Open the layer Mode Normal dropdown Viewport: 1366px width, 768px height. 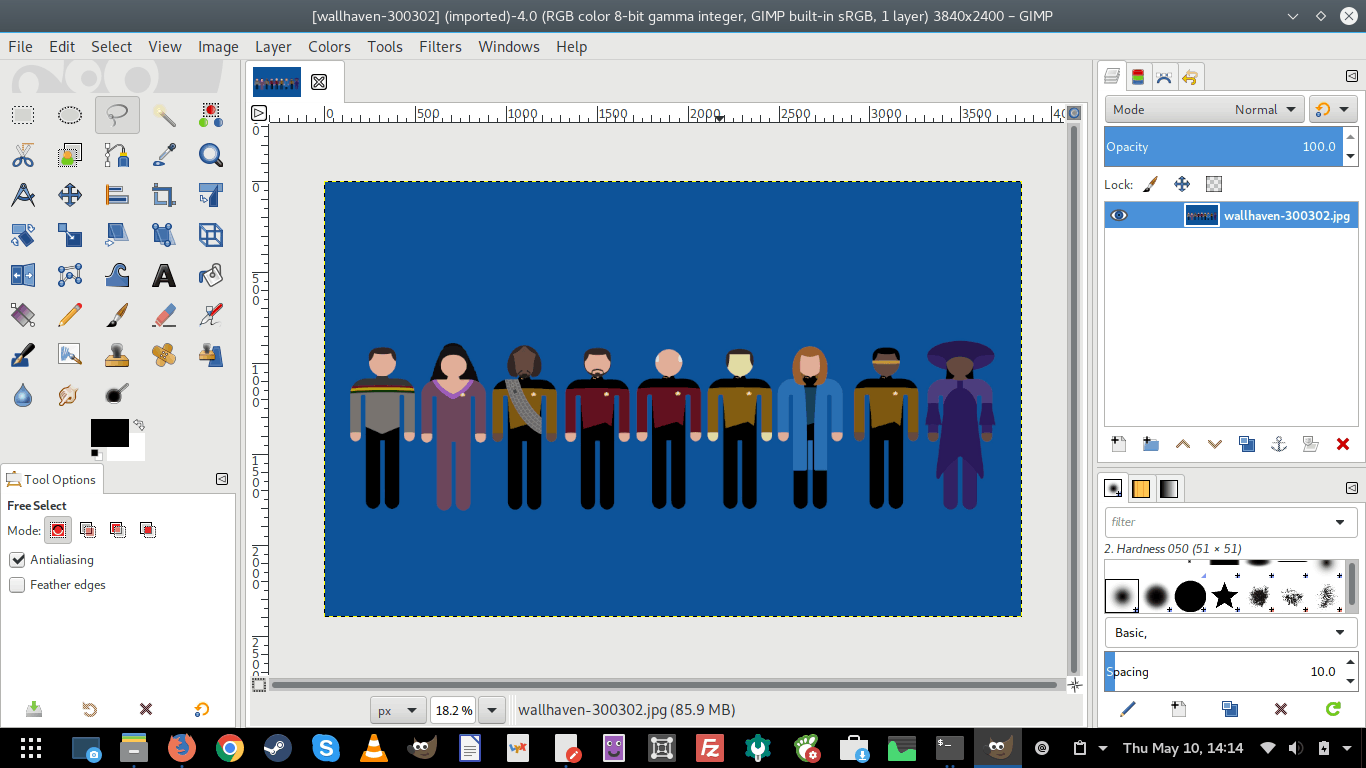[1204, 110]
